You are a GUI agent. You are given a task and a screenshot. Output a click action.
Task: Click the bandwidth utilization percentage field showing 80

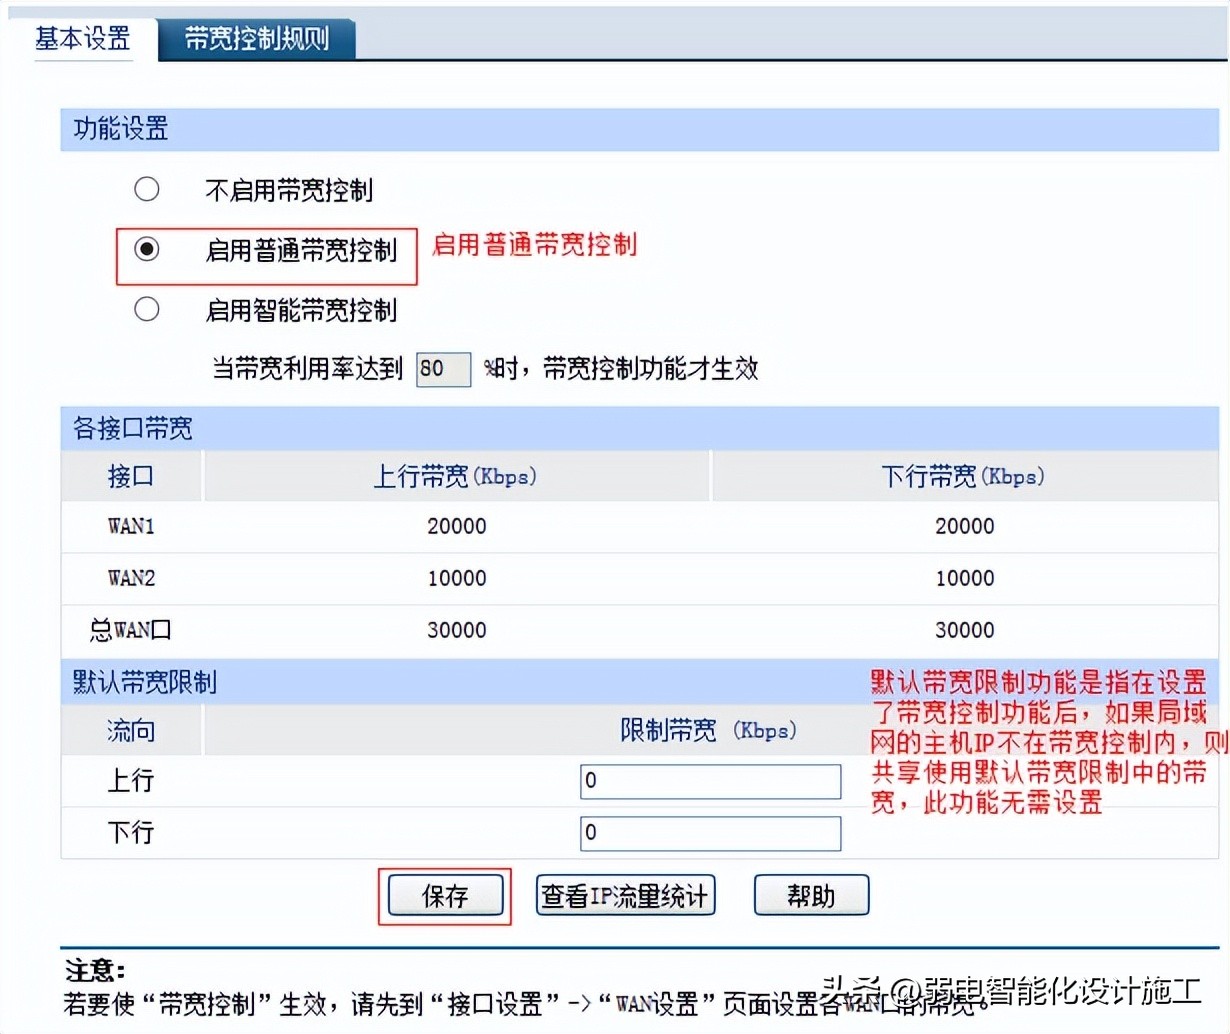(x=443, y=369)
